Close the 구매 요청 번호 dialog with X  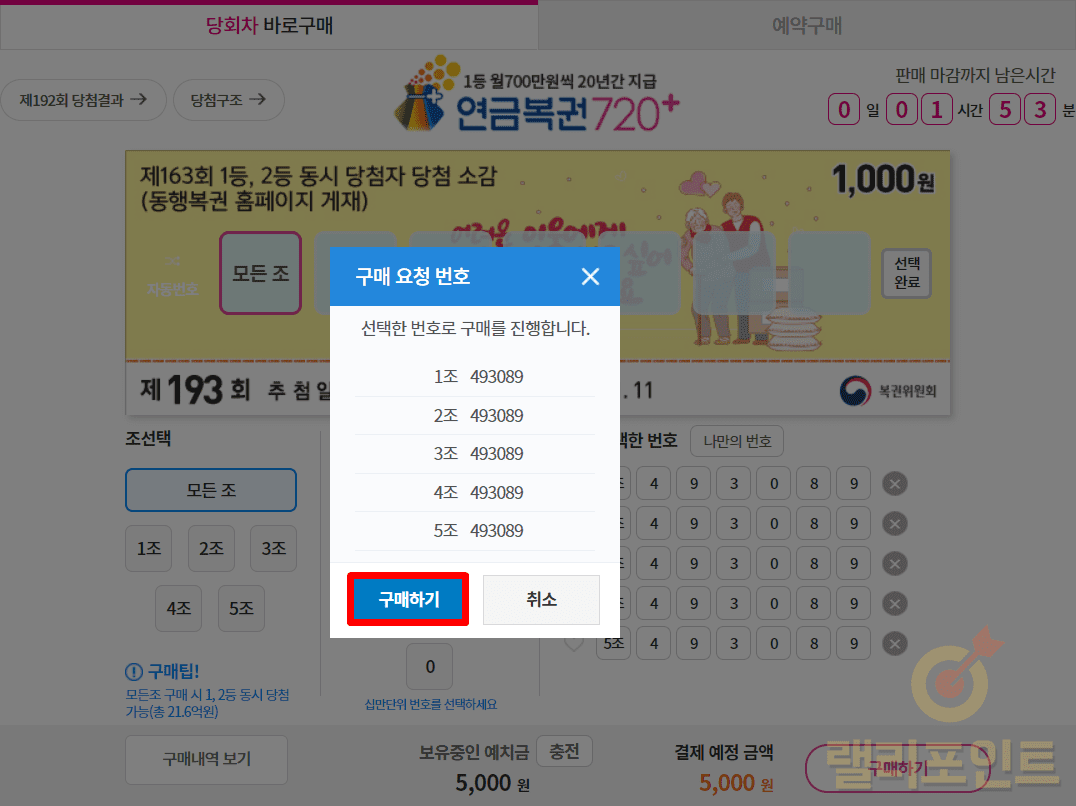point(590,276)
